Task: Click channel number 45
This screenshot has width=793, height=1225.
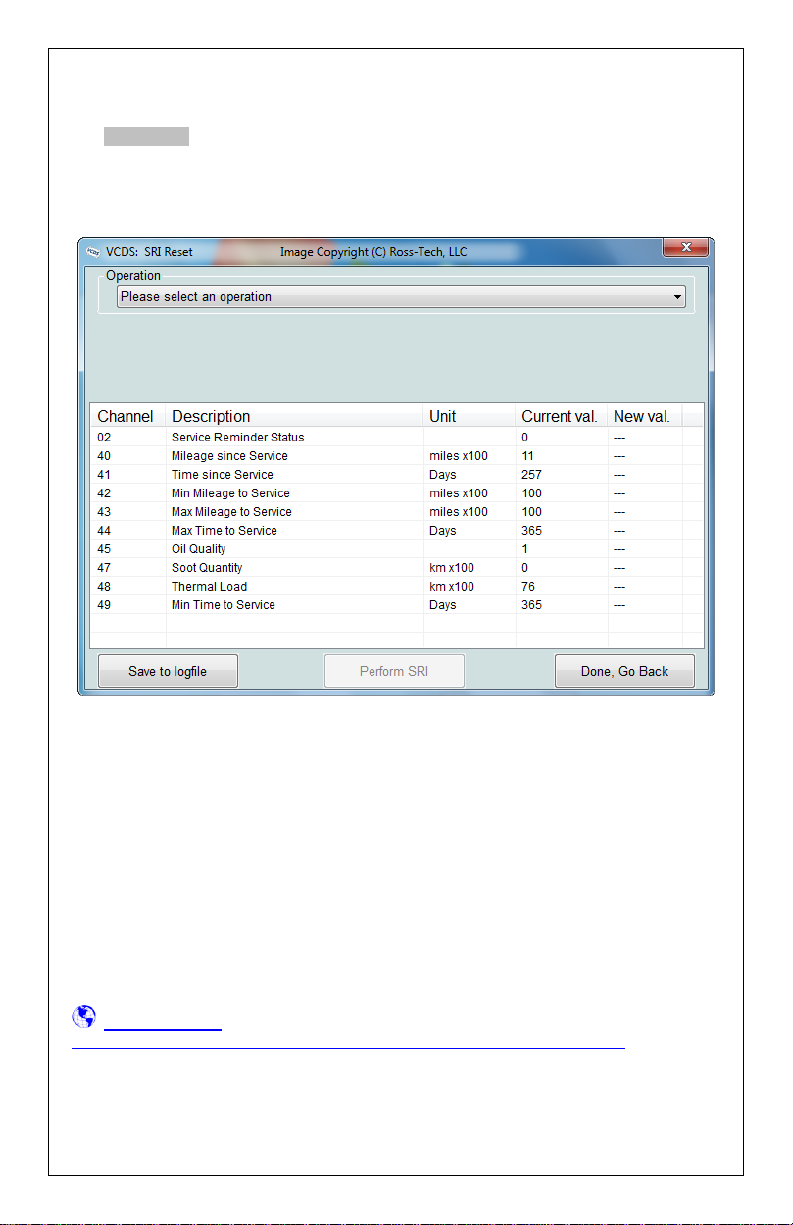Action: [104, 549]
